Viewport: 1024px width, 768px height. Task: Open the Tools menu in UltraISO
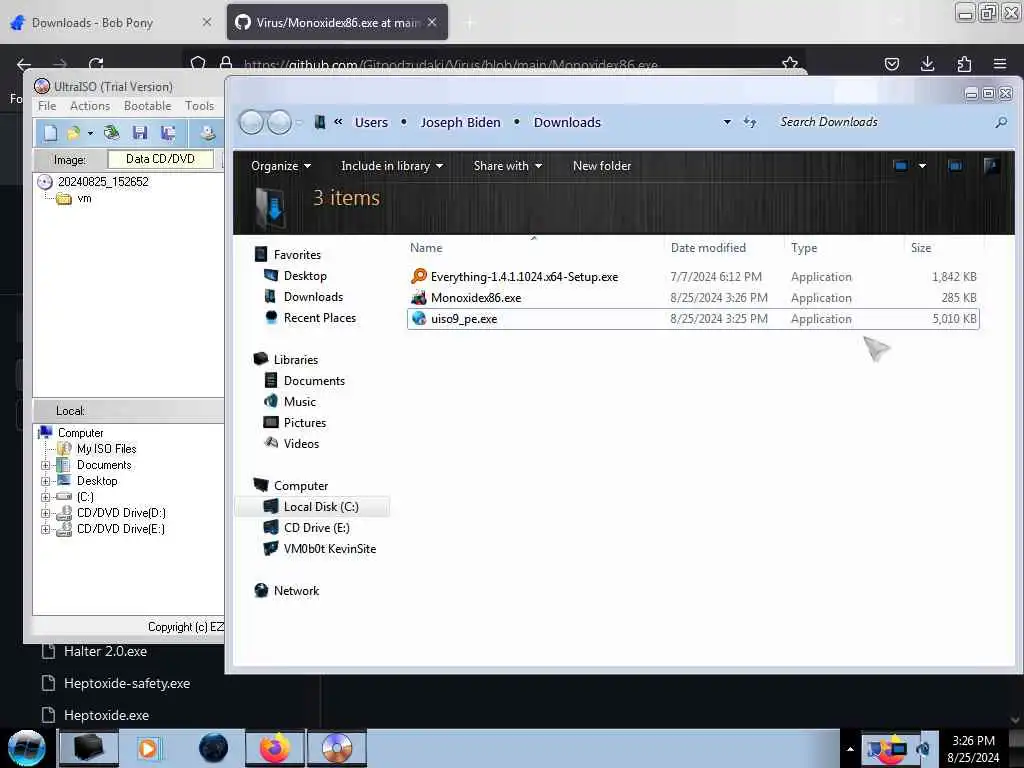[x=199, y=106]
